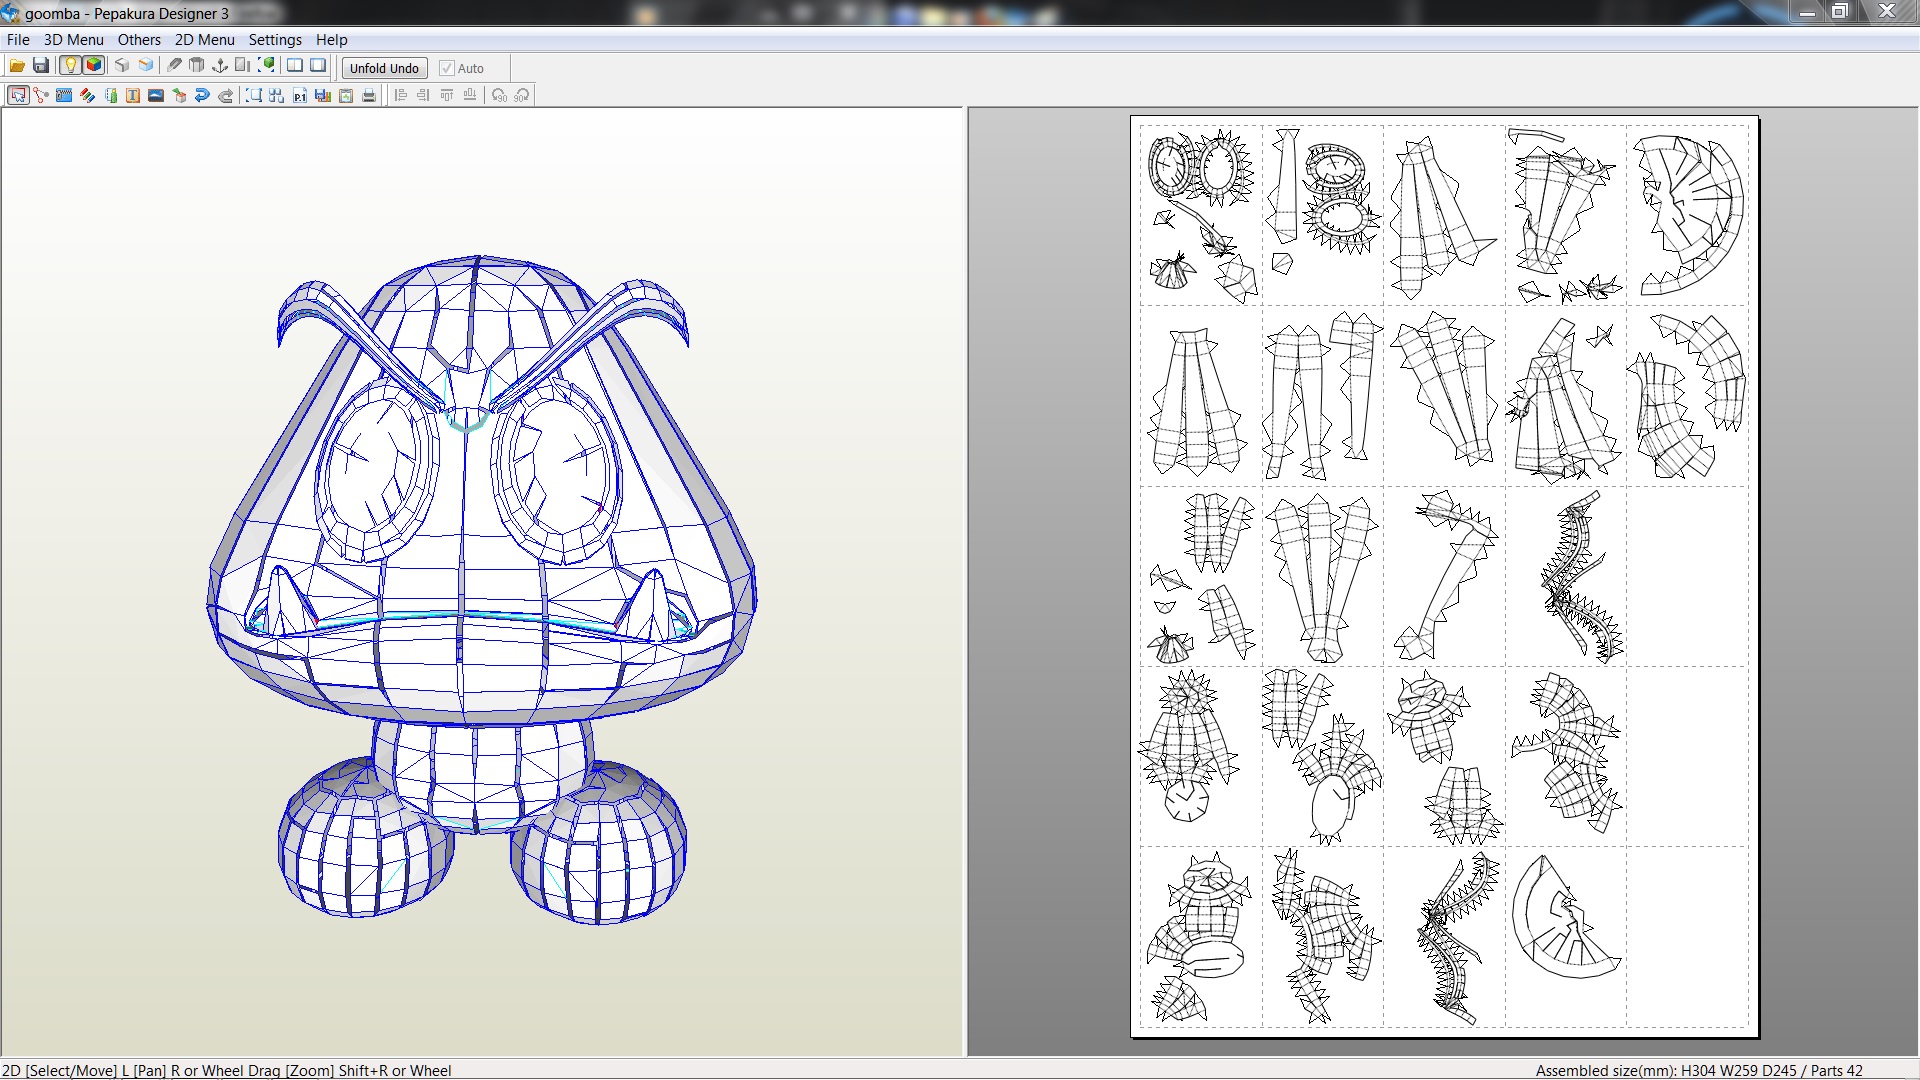Click the align top icon
This screenshot has height=1080, width=1920.
[447, 96]
